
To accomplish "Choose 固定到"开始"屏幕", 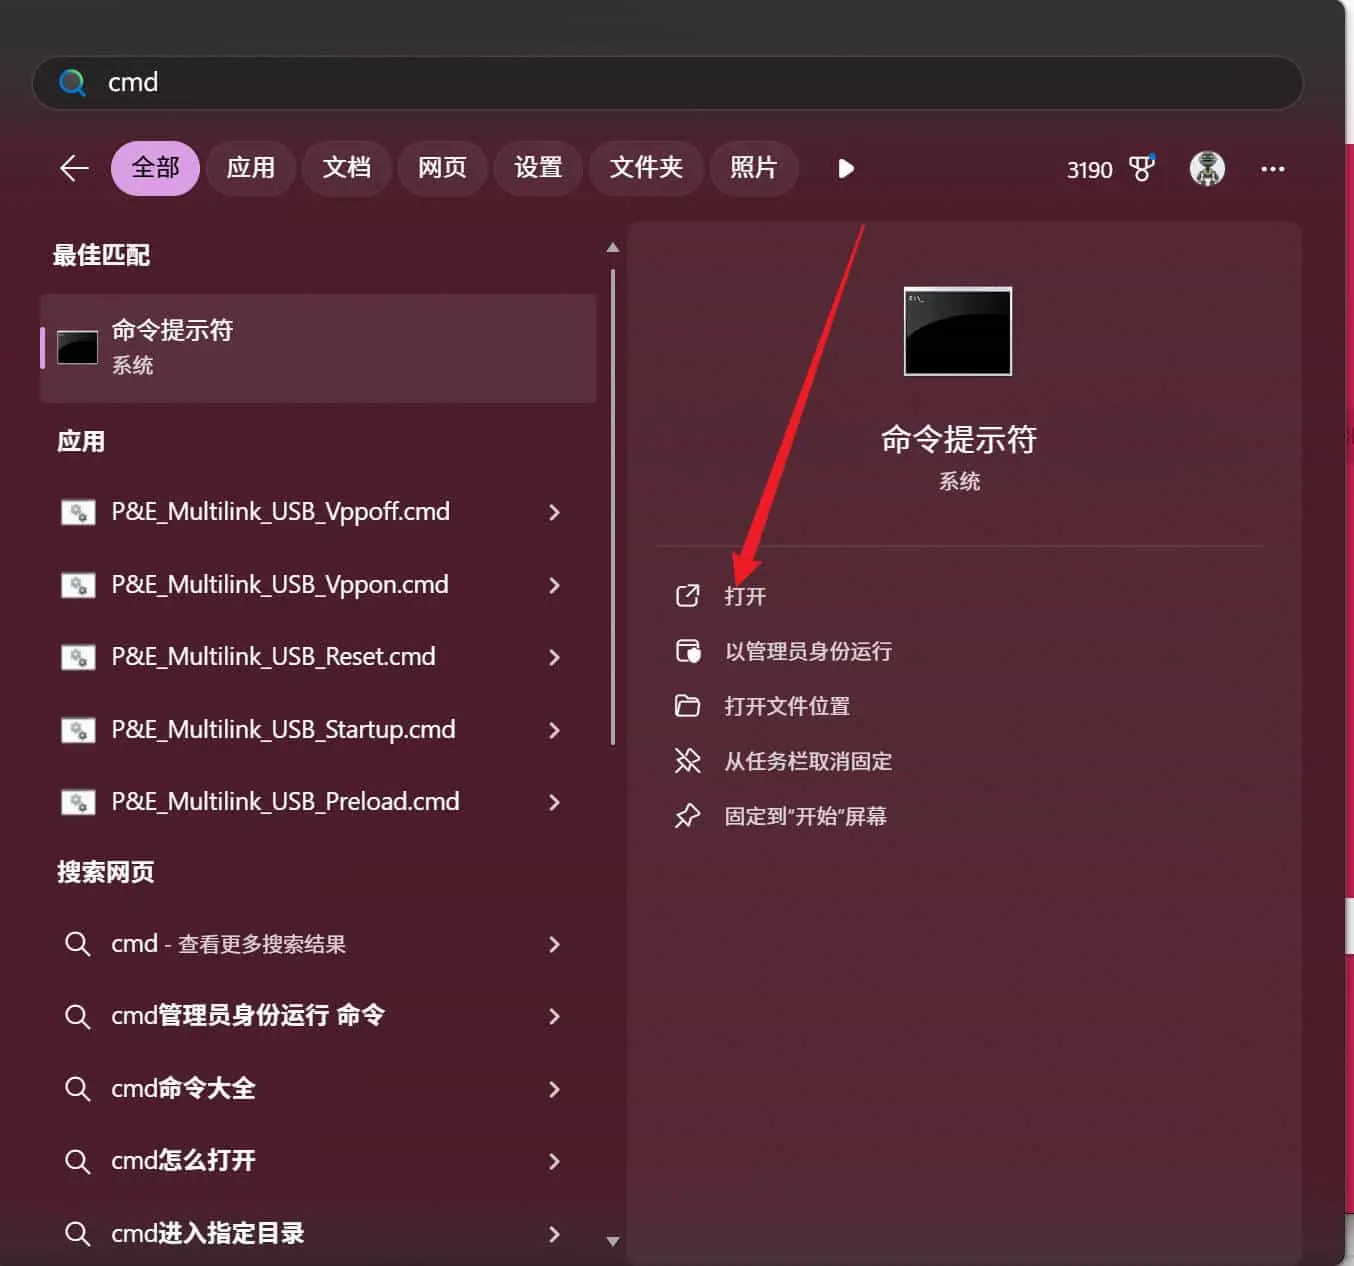I will click(805, 816).
